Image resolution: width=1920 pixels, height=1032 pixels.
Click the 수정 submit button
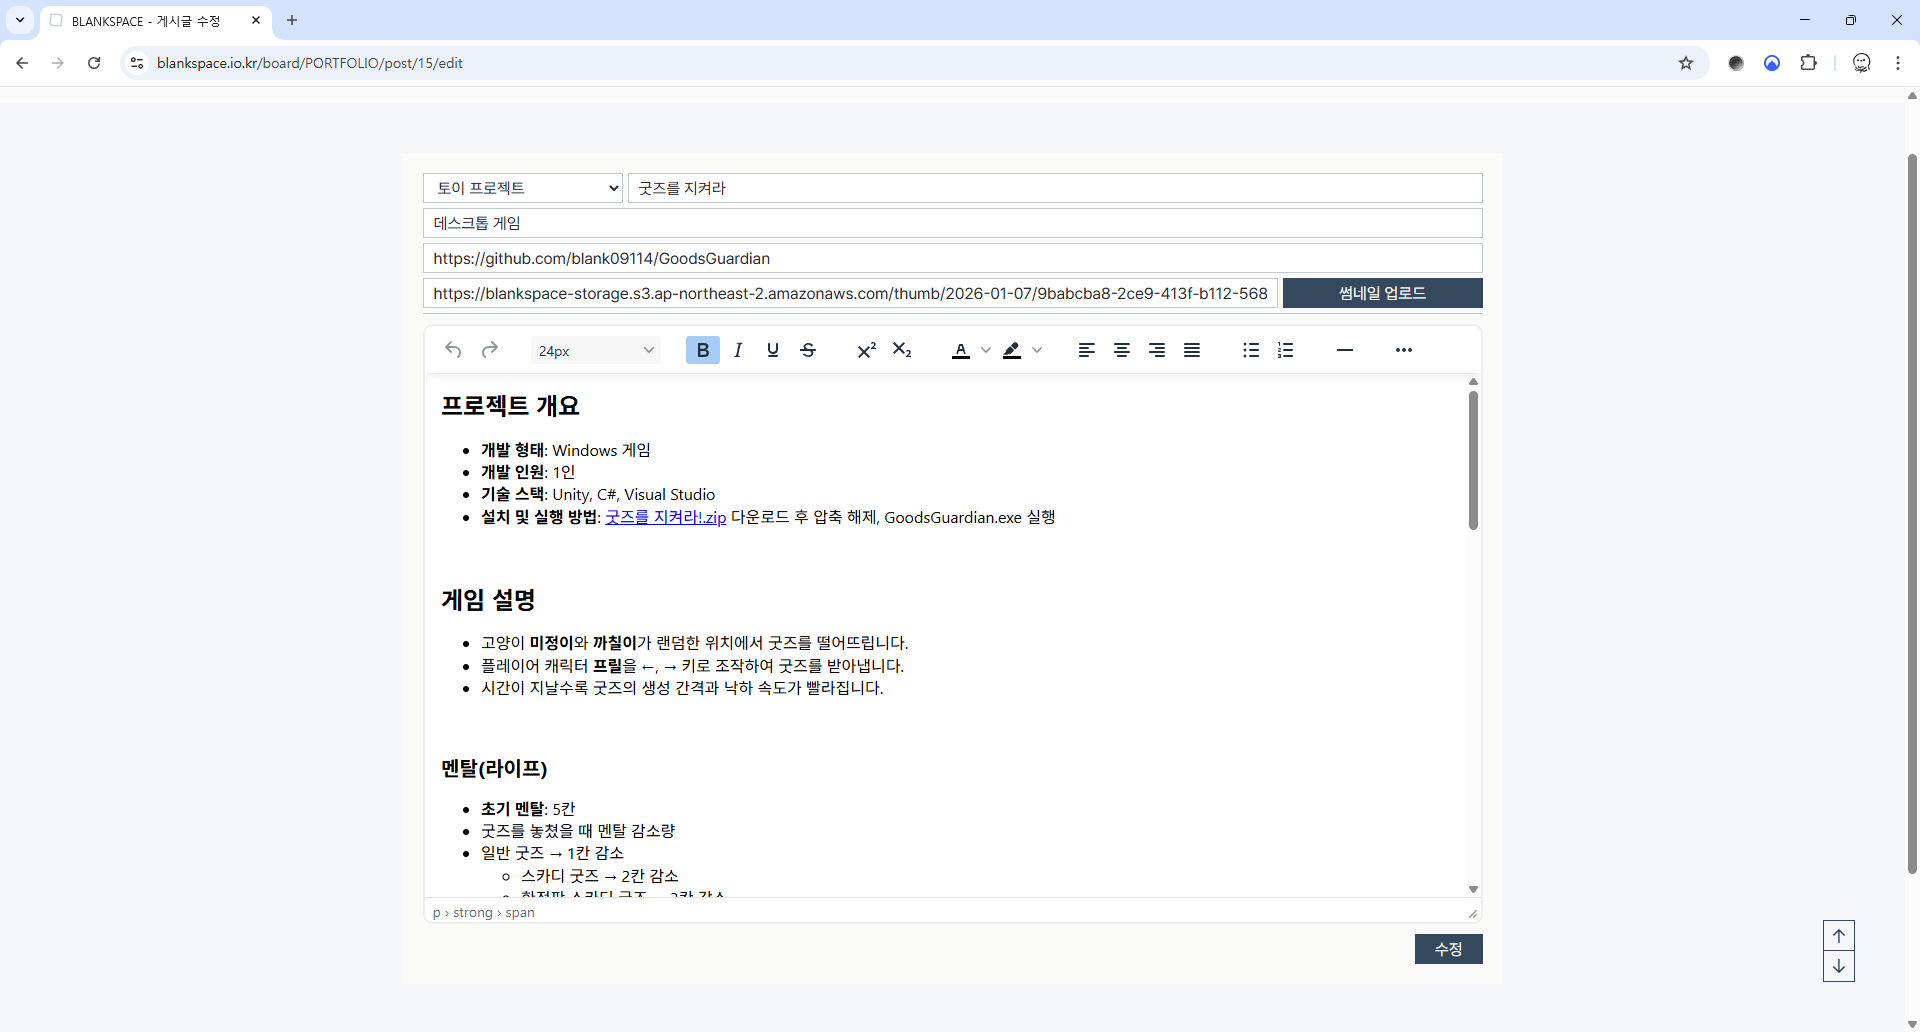click(x=1448, y=949)
